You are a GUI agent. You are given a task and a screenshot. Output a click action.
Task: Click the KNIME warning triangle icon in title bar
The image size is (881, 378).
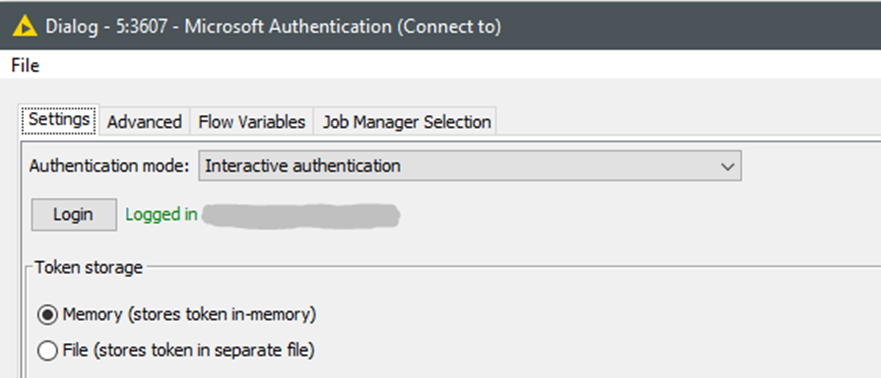[x=24, y=26]
